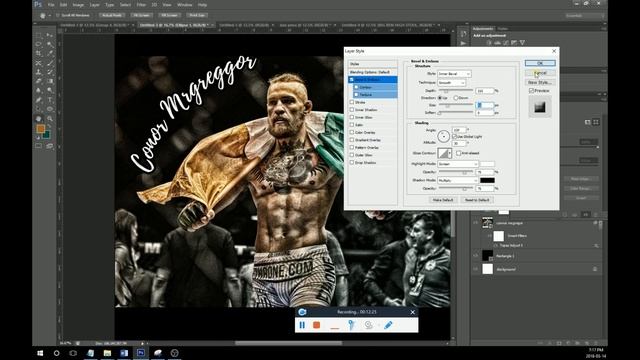Toggle Quick Mask mode icon
Screen dimensions: 640x360
[x=39, y=146]
